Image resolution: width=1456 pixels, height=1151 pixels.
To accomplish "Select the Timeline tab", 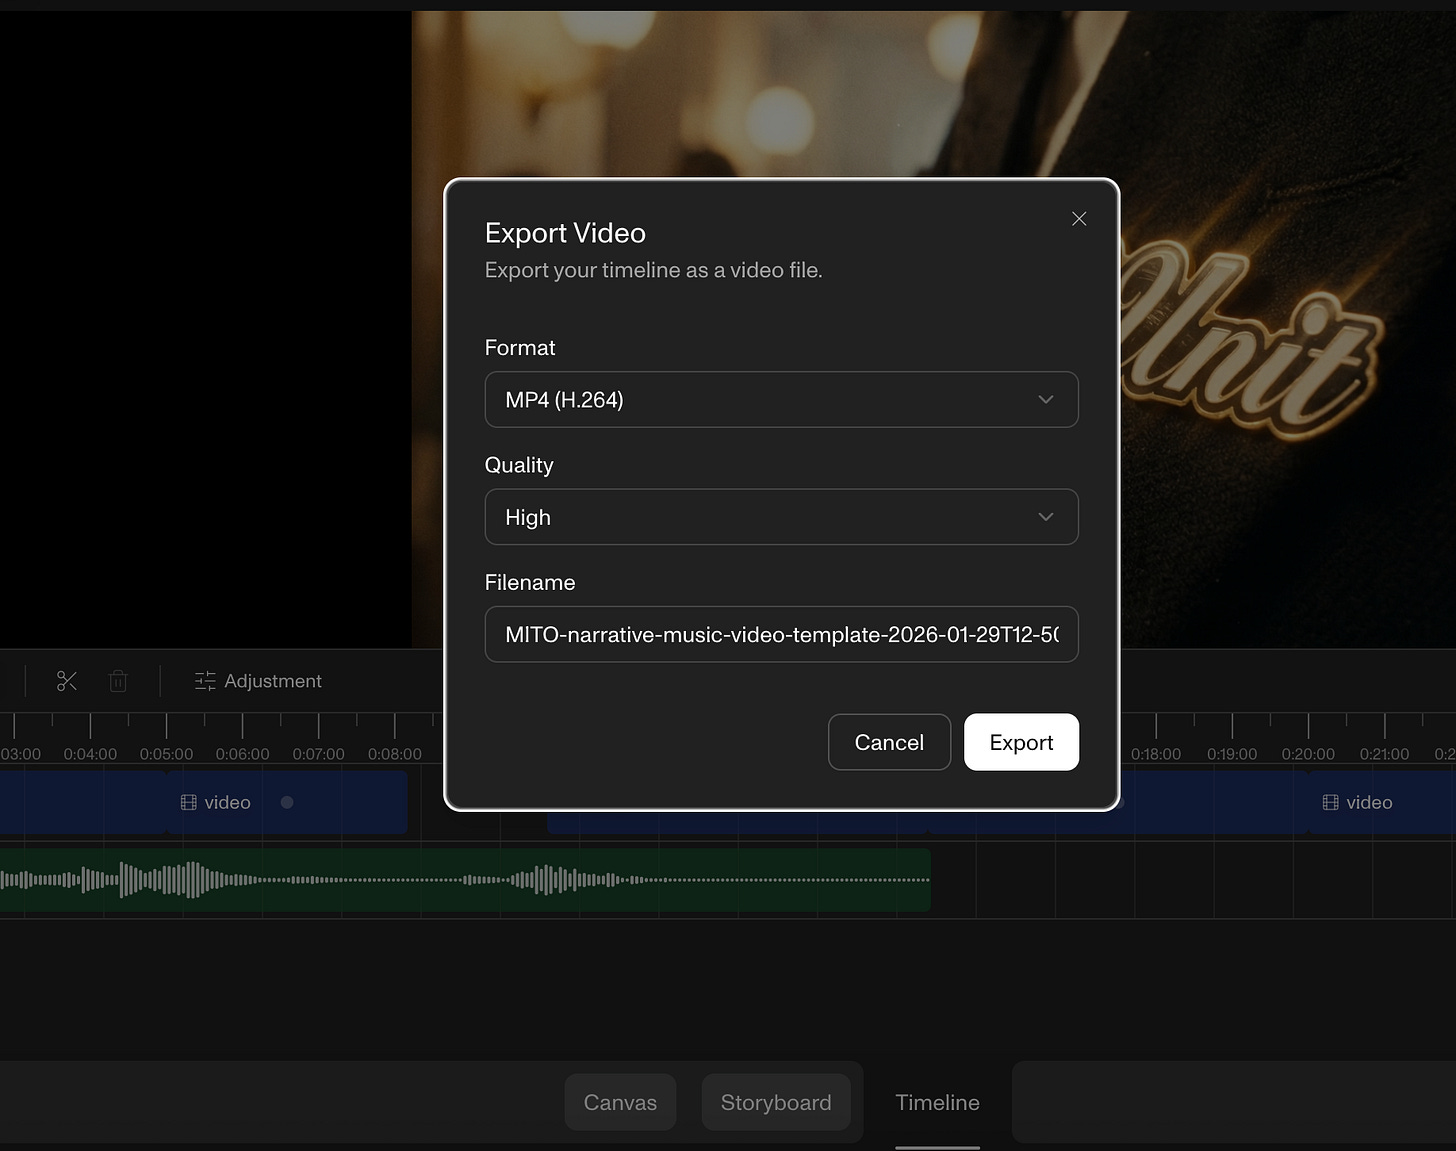I will pyautogui.click(x=937, y=1102).
